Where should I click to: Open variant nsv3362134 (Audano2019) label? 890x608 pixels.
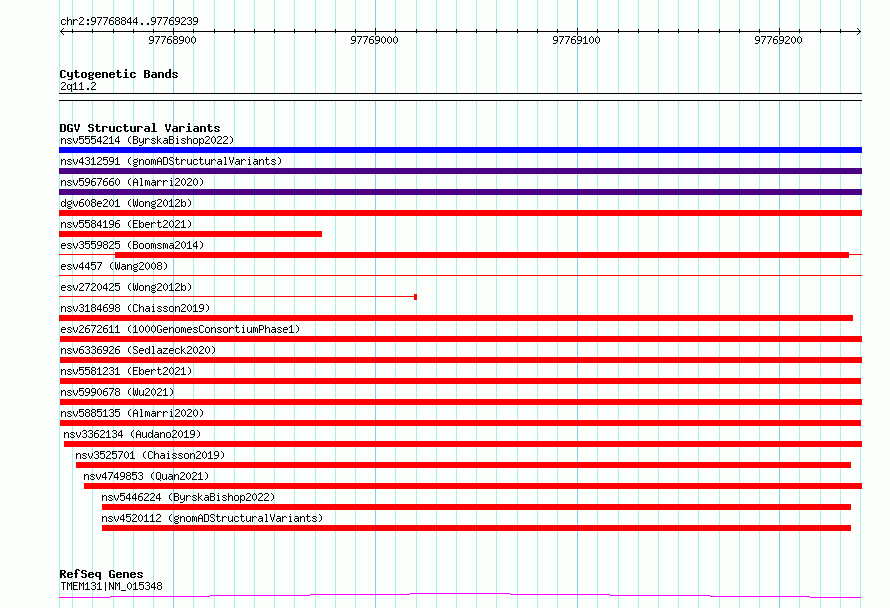pos(132,434)
